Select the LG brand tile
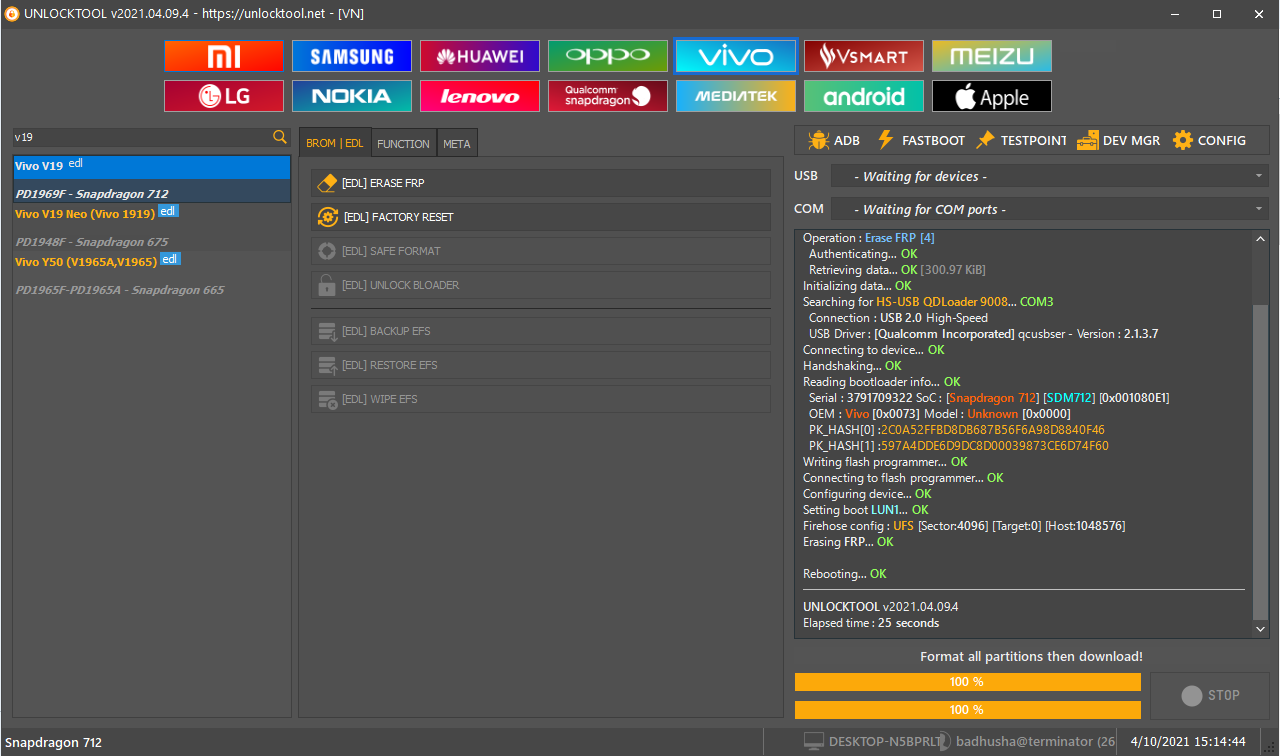The width and height of the screenshot is (1280, 756). (224, 96)
